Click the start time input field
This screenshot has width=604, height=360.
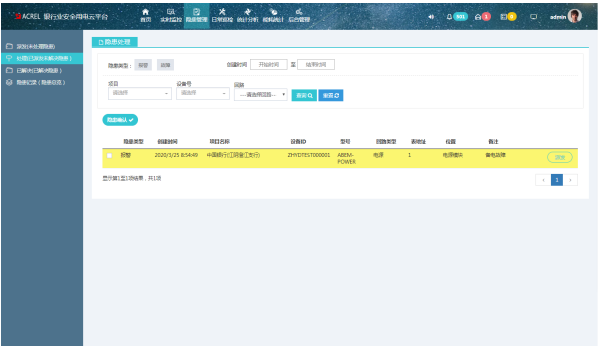pyautogui.click(x=268, y=64)
